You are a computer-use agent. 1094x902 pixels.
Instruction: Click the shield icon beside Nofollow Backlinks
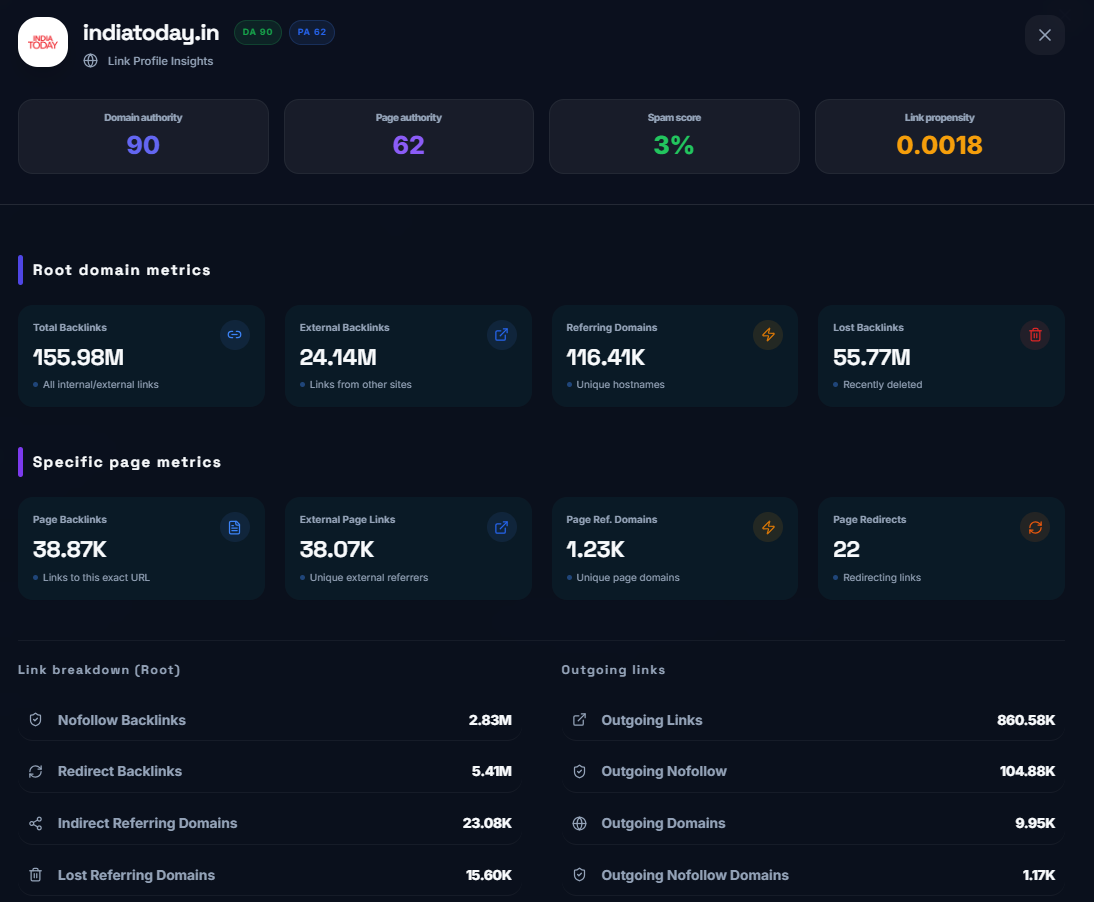(x=36, y=720)
